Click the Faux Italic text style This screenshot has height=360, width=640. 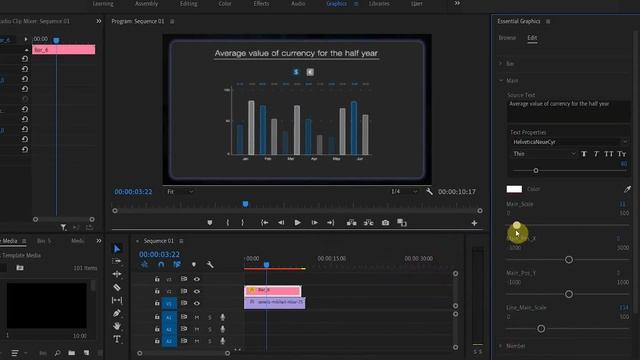pyautogui.click(x=596, y=154)
